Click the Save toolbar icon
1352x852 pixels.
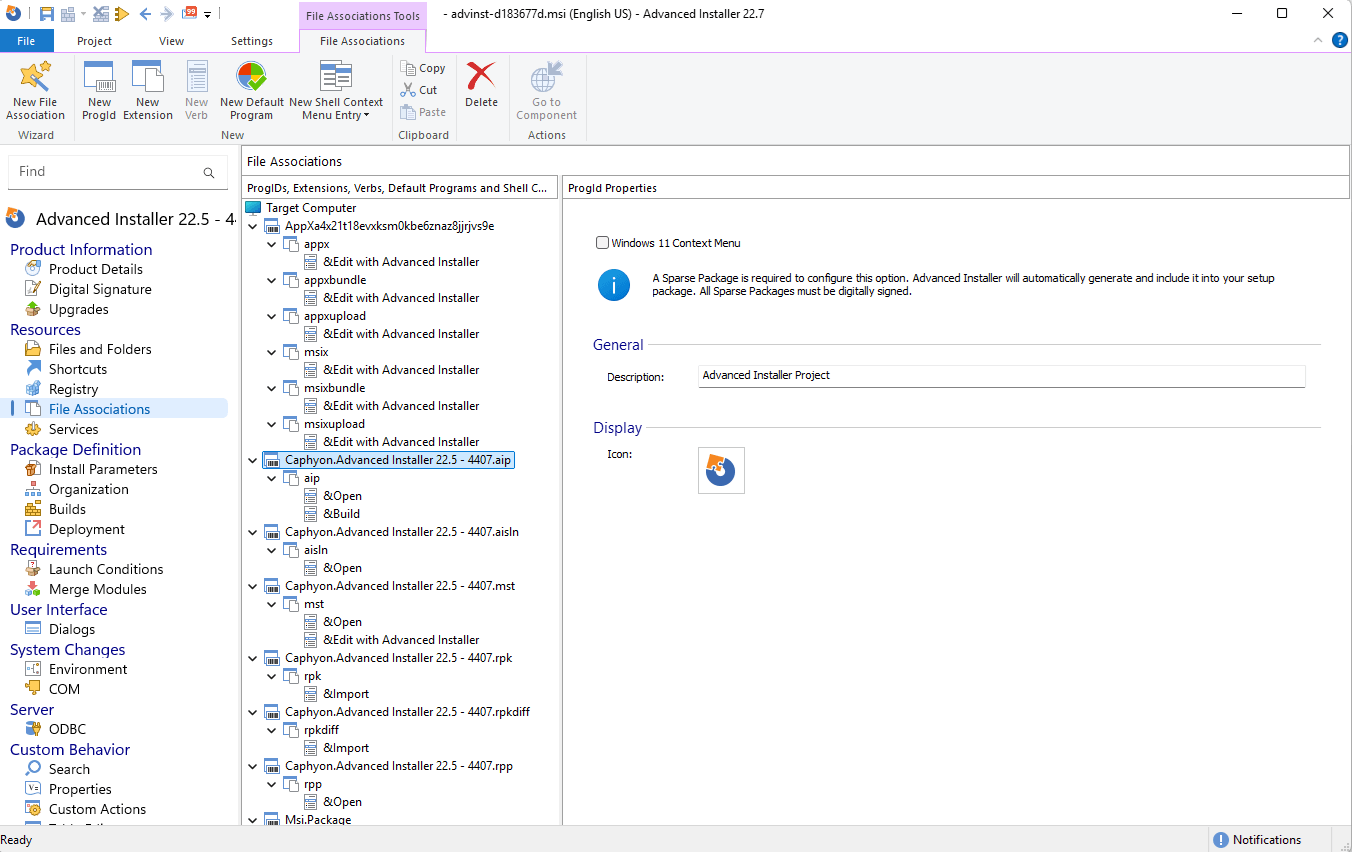pyautogui.click(x=47, y=13)
